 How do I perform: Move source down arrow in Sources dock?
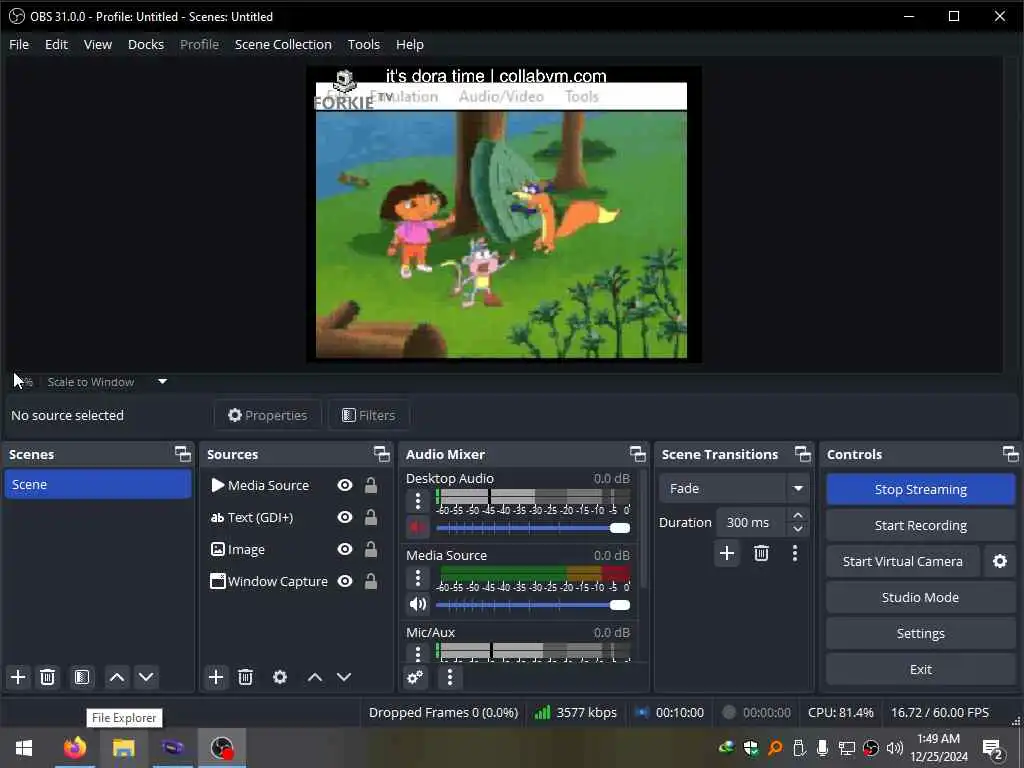point(344,677)
